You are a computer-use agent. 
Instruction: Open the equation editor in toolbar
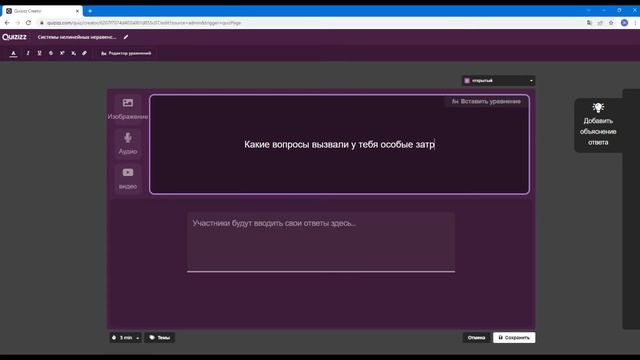coord(126,53)
